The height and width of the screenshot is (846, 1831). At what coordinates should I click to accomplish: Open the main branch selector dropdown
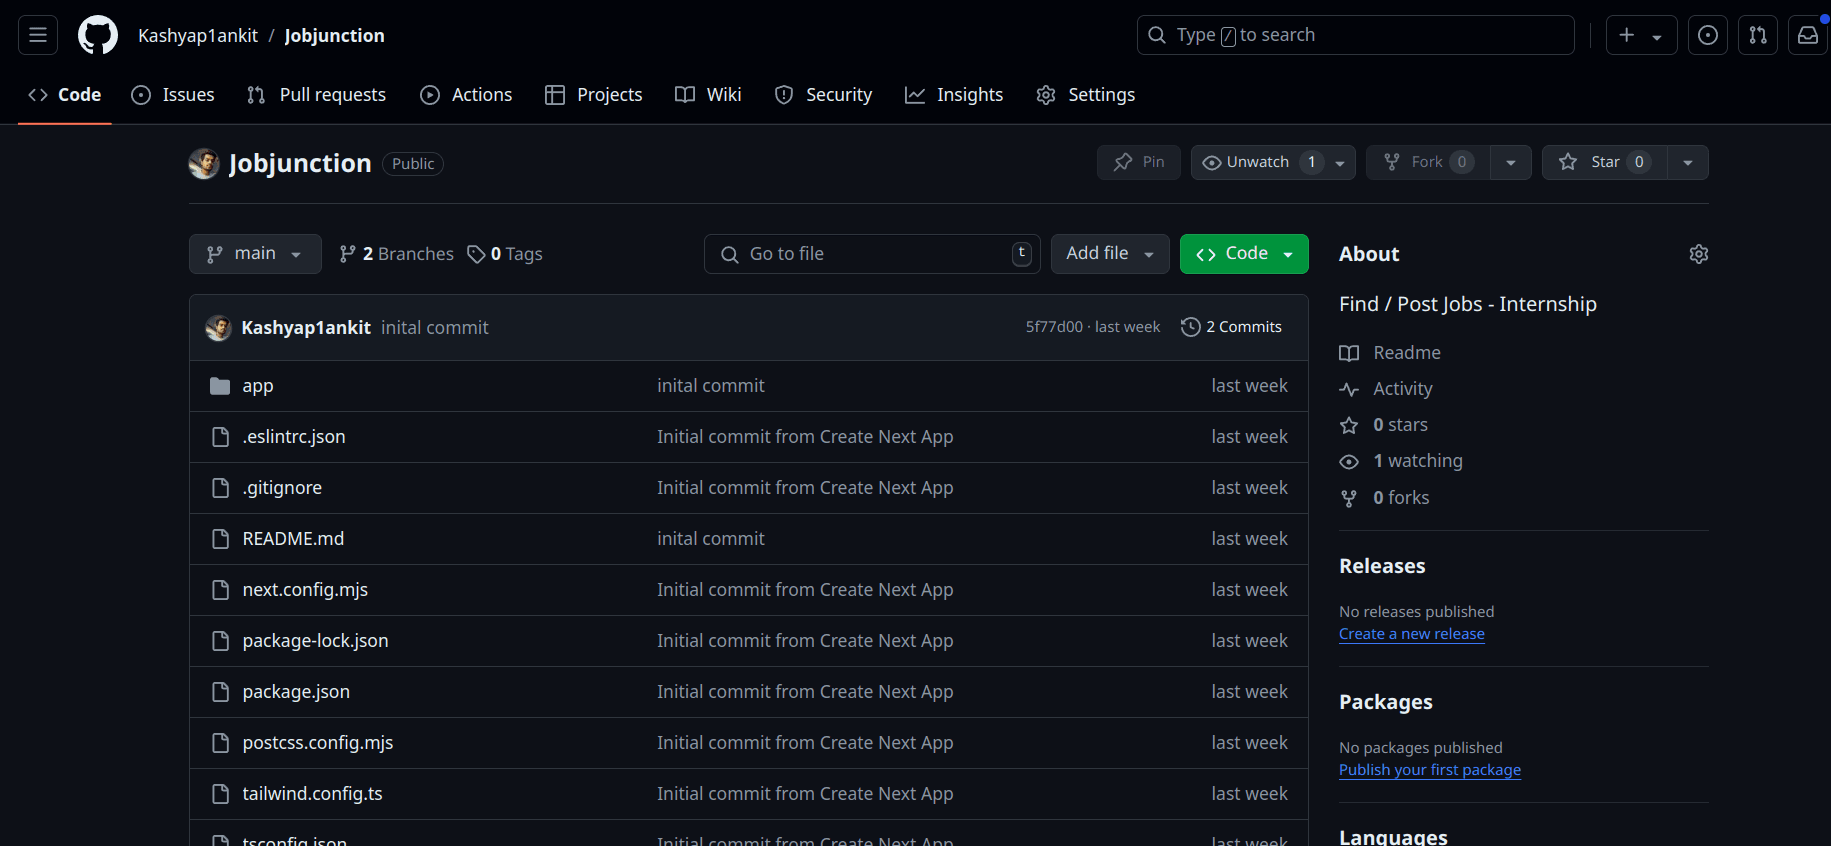pos(255,254)
